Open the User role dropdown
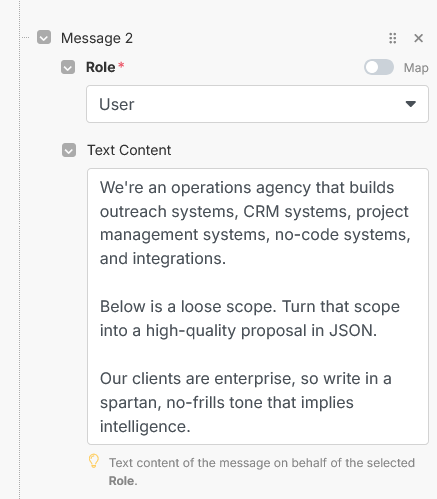Screen dimensions: 437x499 pos(257,104)
